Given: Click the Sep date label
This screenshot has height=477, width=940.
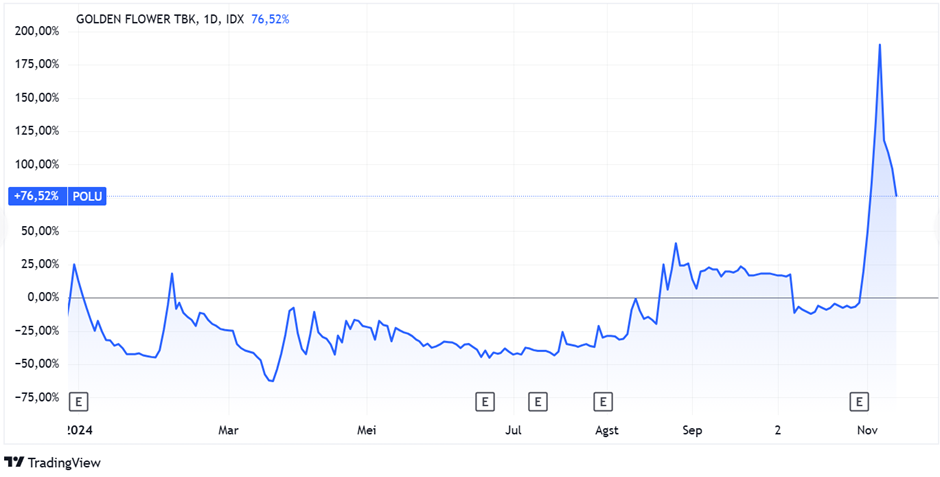Looking at the screenshot, I should [x=692, y=430].
